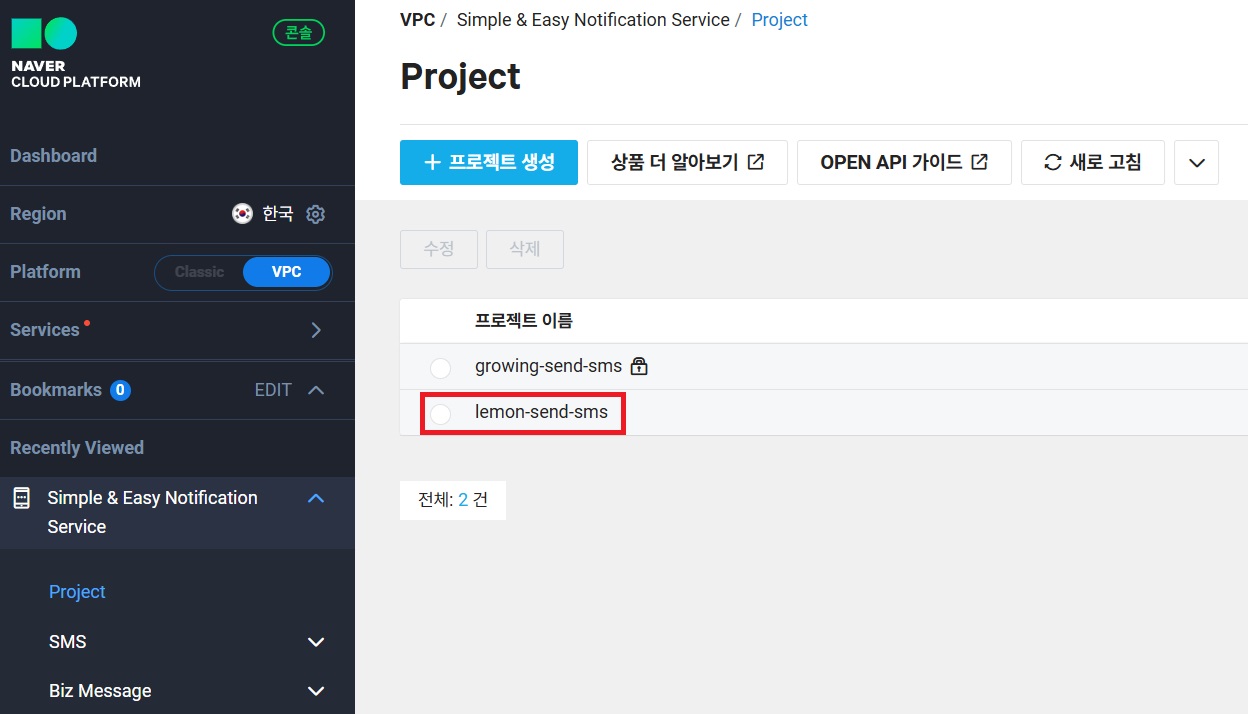Click growing-send-sms project name
Screen dimensions: 1248x714
[548, 366]
